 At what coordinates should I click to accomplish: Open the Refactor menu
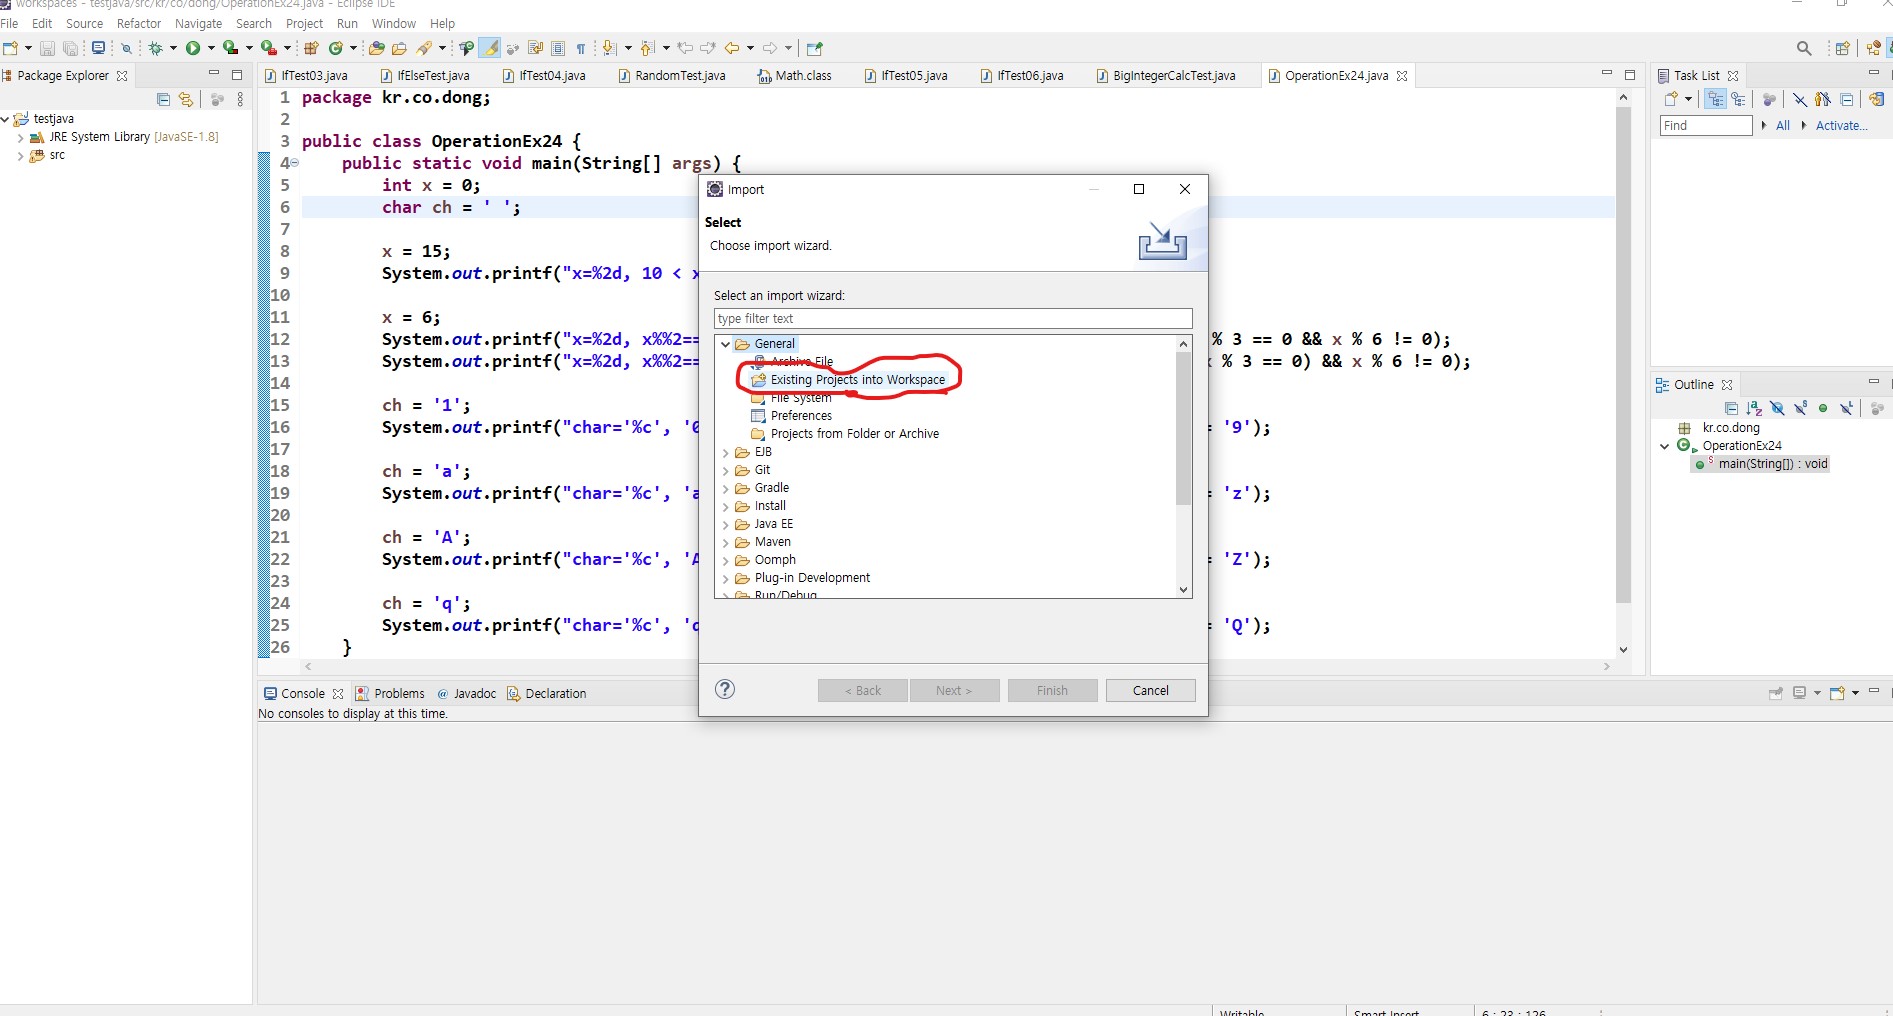pyautogui.click(x=138, y=23)
